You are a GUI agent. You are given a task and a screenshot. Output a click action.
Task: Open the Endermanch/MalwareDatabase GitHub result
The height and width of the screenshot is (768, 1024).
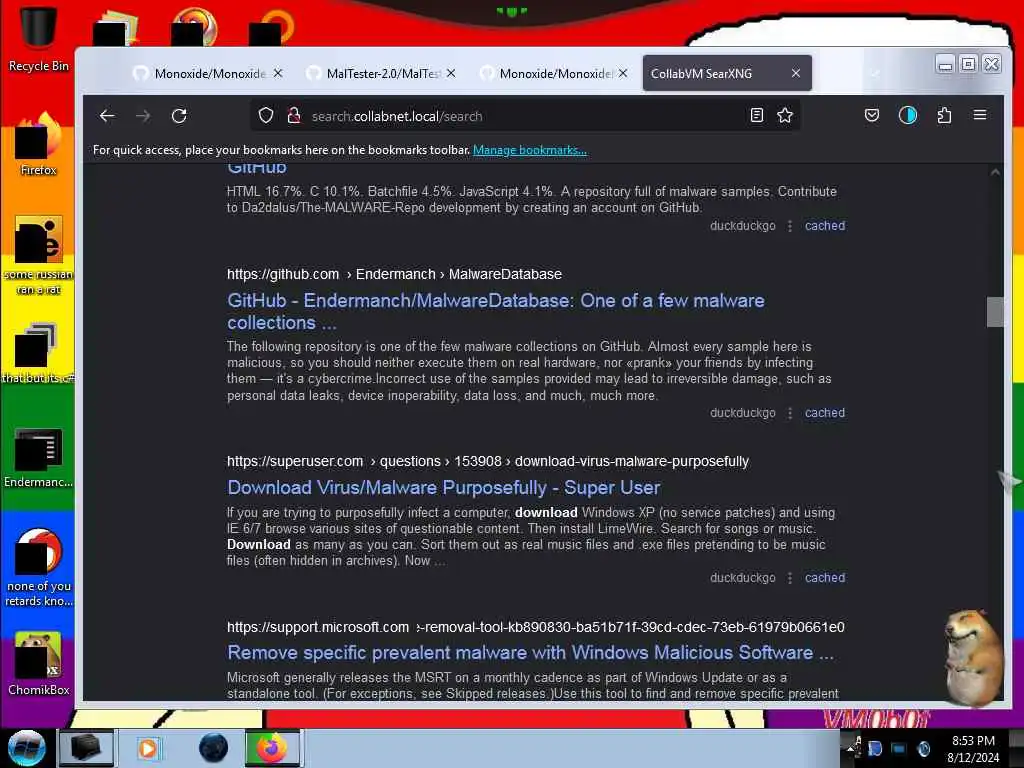(x=496, y=312)
